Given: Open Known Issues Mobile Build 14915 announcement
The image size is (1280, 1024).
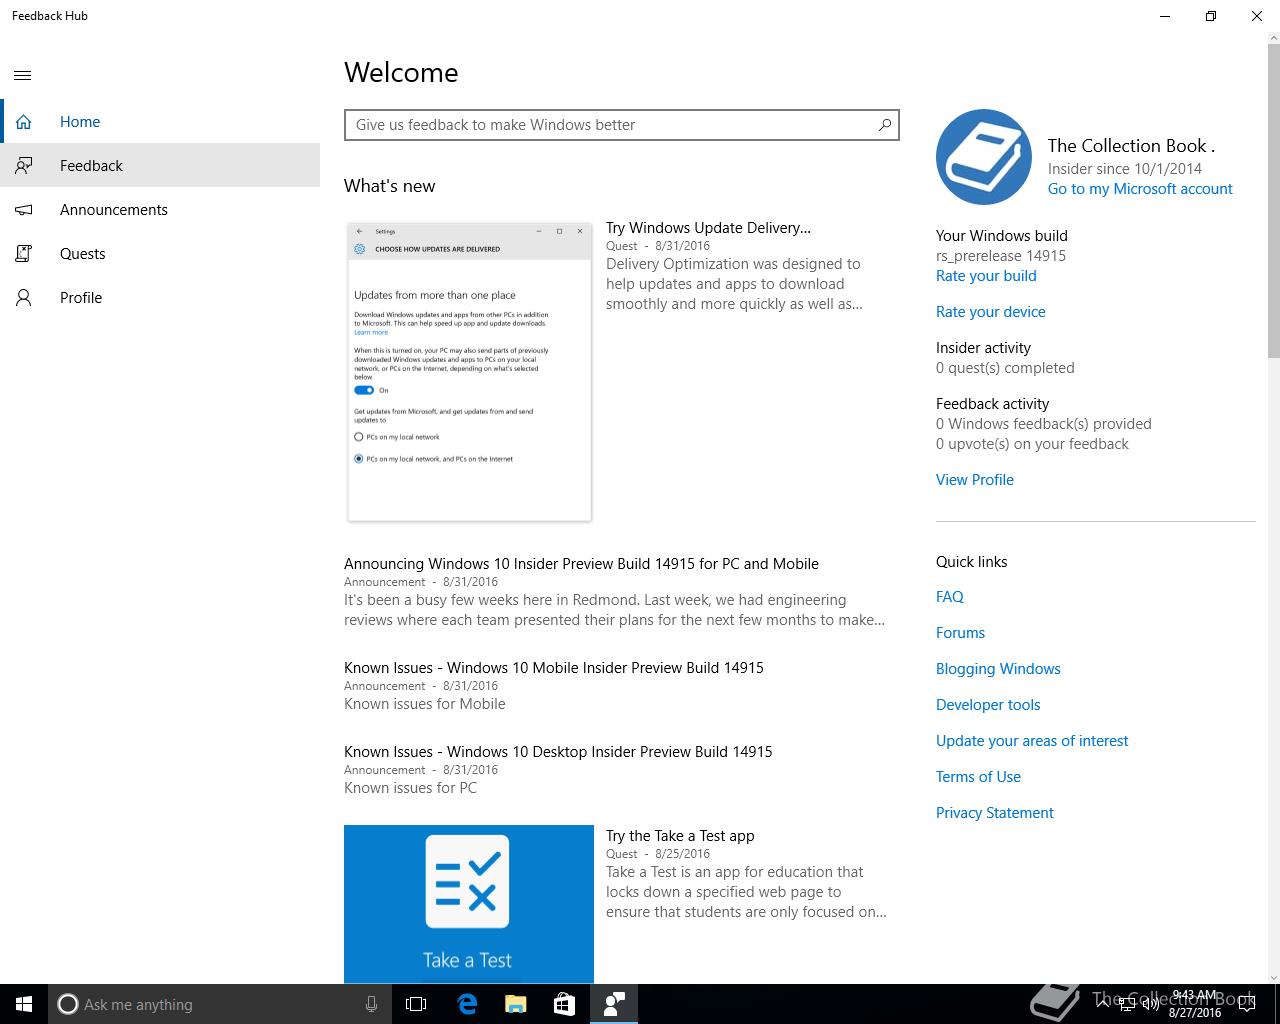Looking at the screenshot, I should pos(554,668).
